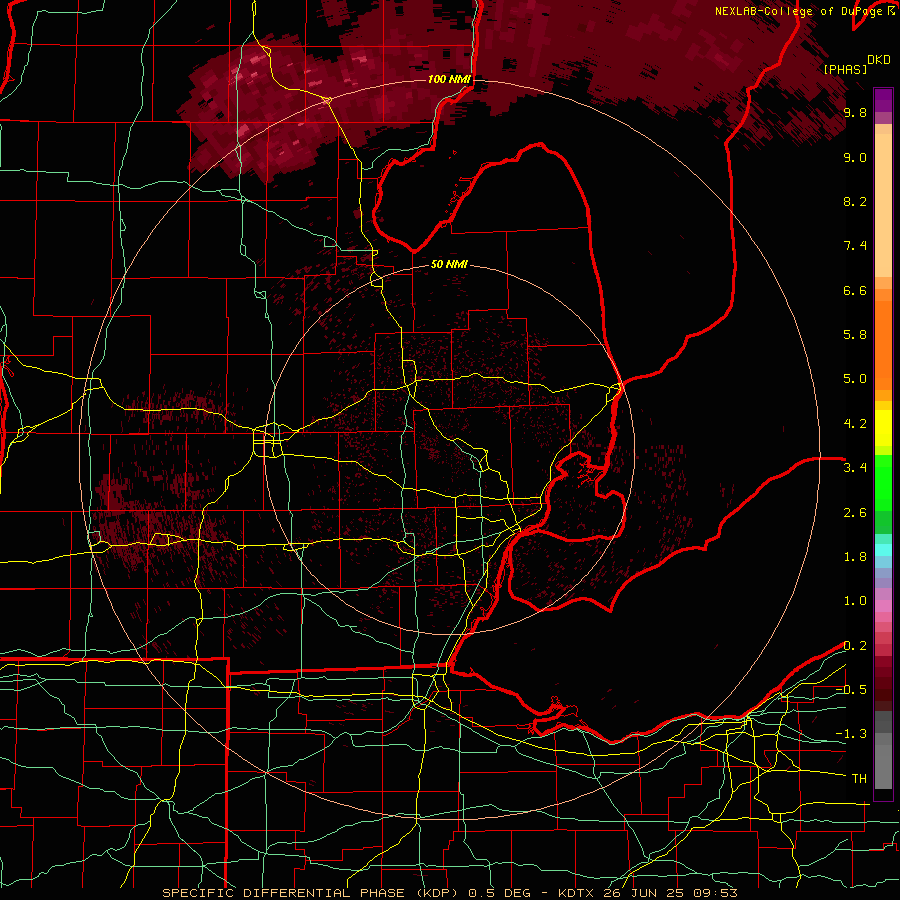Click the 5.0 legend value

855,379
